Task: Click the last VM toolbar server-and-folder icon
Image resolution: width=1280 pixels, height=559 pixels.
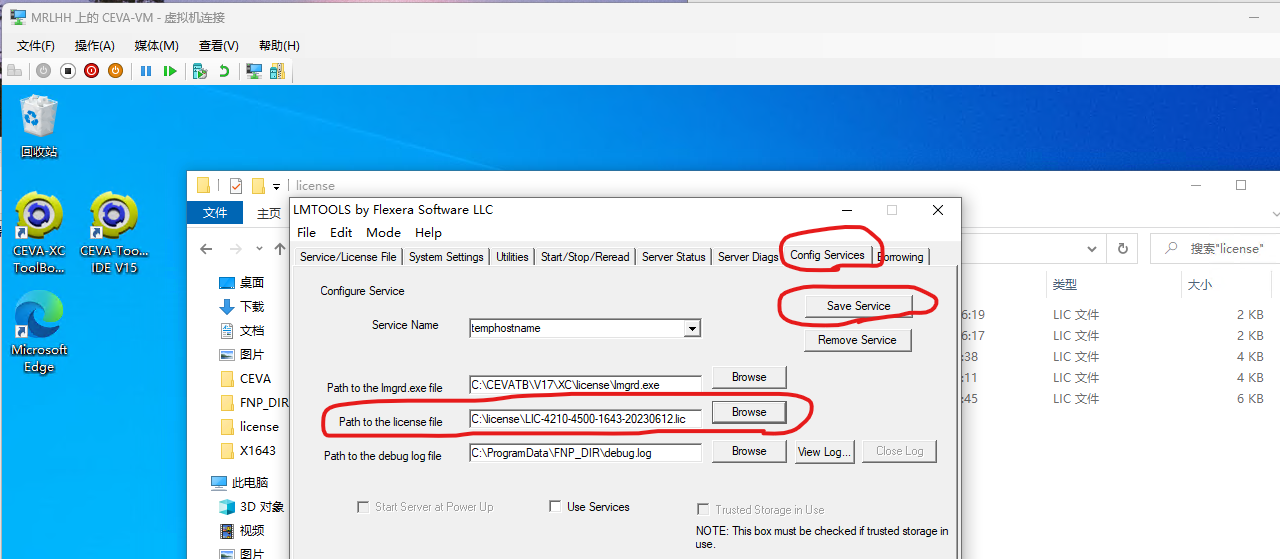Action: click(277, 71)
